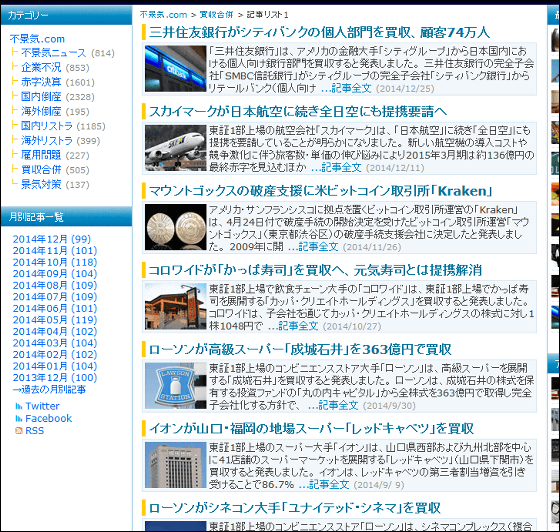Open the 三井住友銀行 シティバンク article headline
This screenshot has width=560, height=532.
[319, 32]
